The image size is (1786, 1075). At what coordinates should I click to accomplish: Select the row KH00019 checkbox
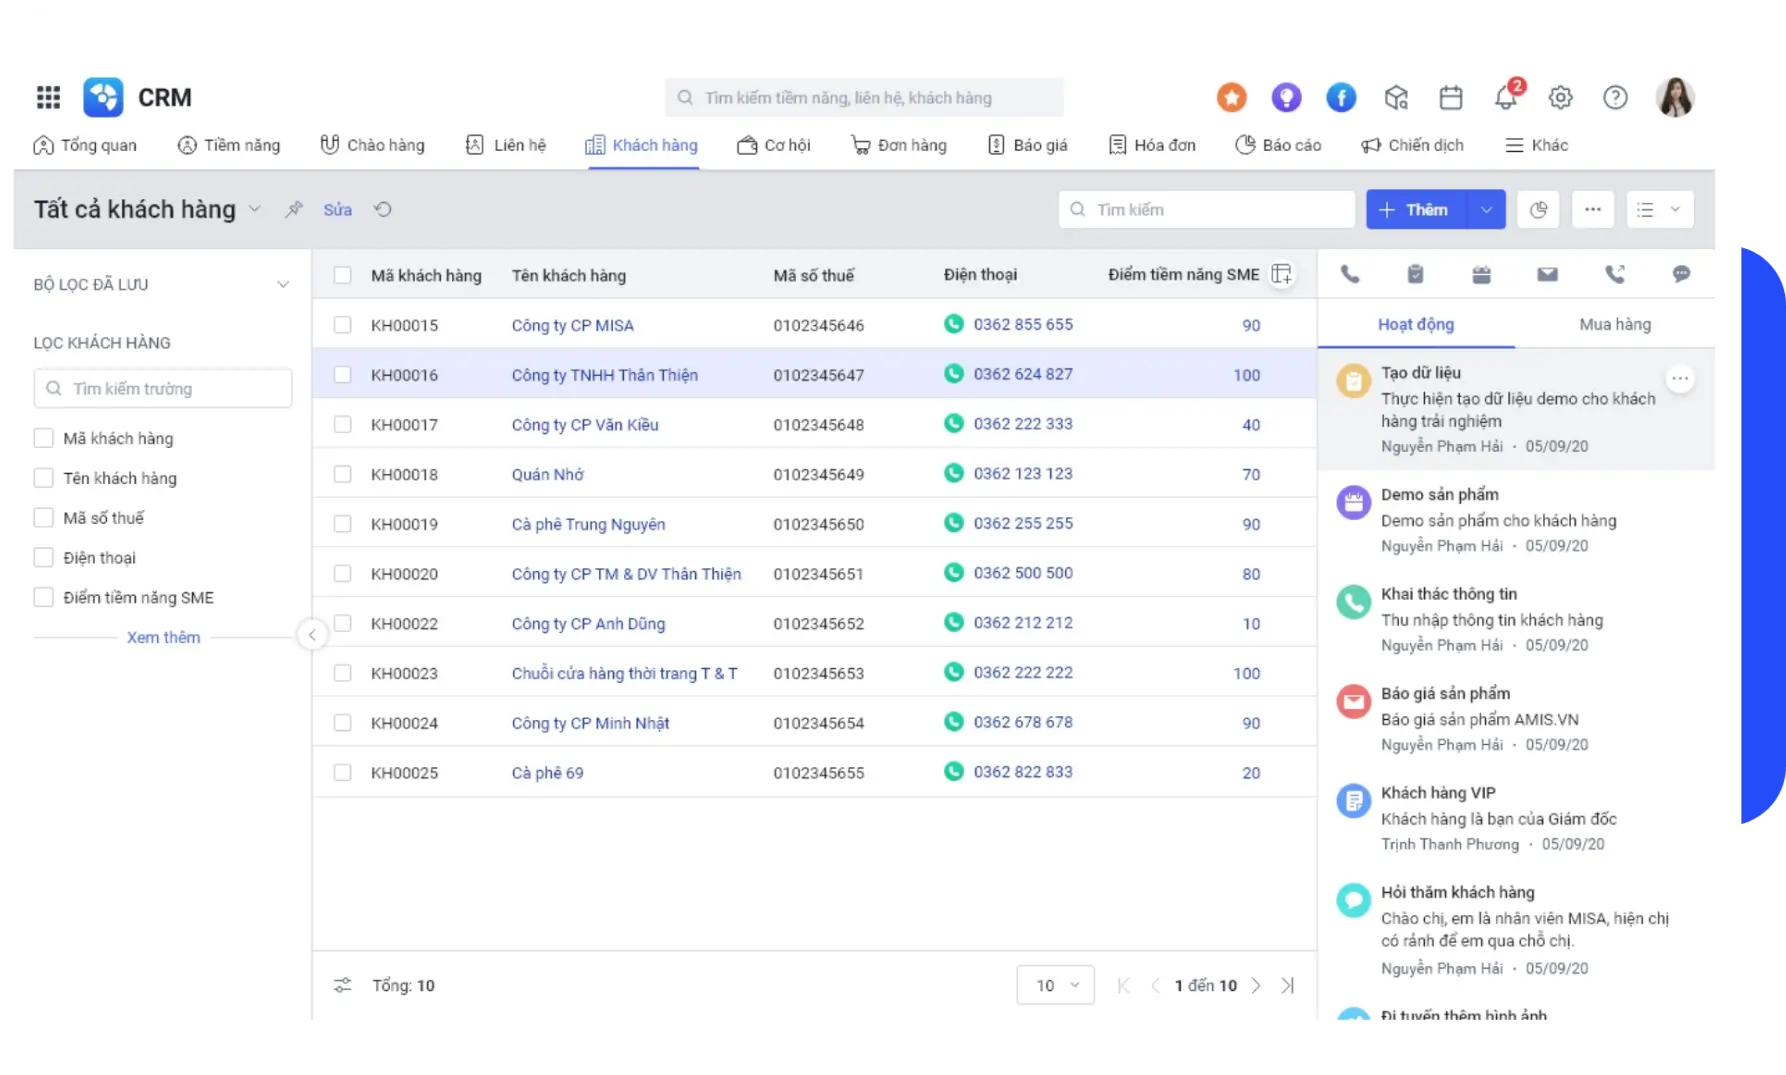(342, 524)
